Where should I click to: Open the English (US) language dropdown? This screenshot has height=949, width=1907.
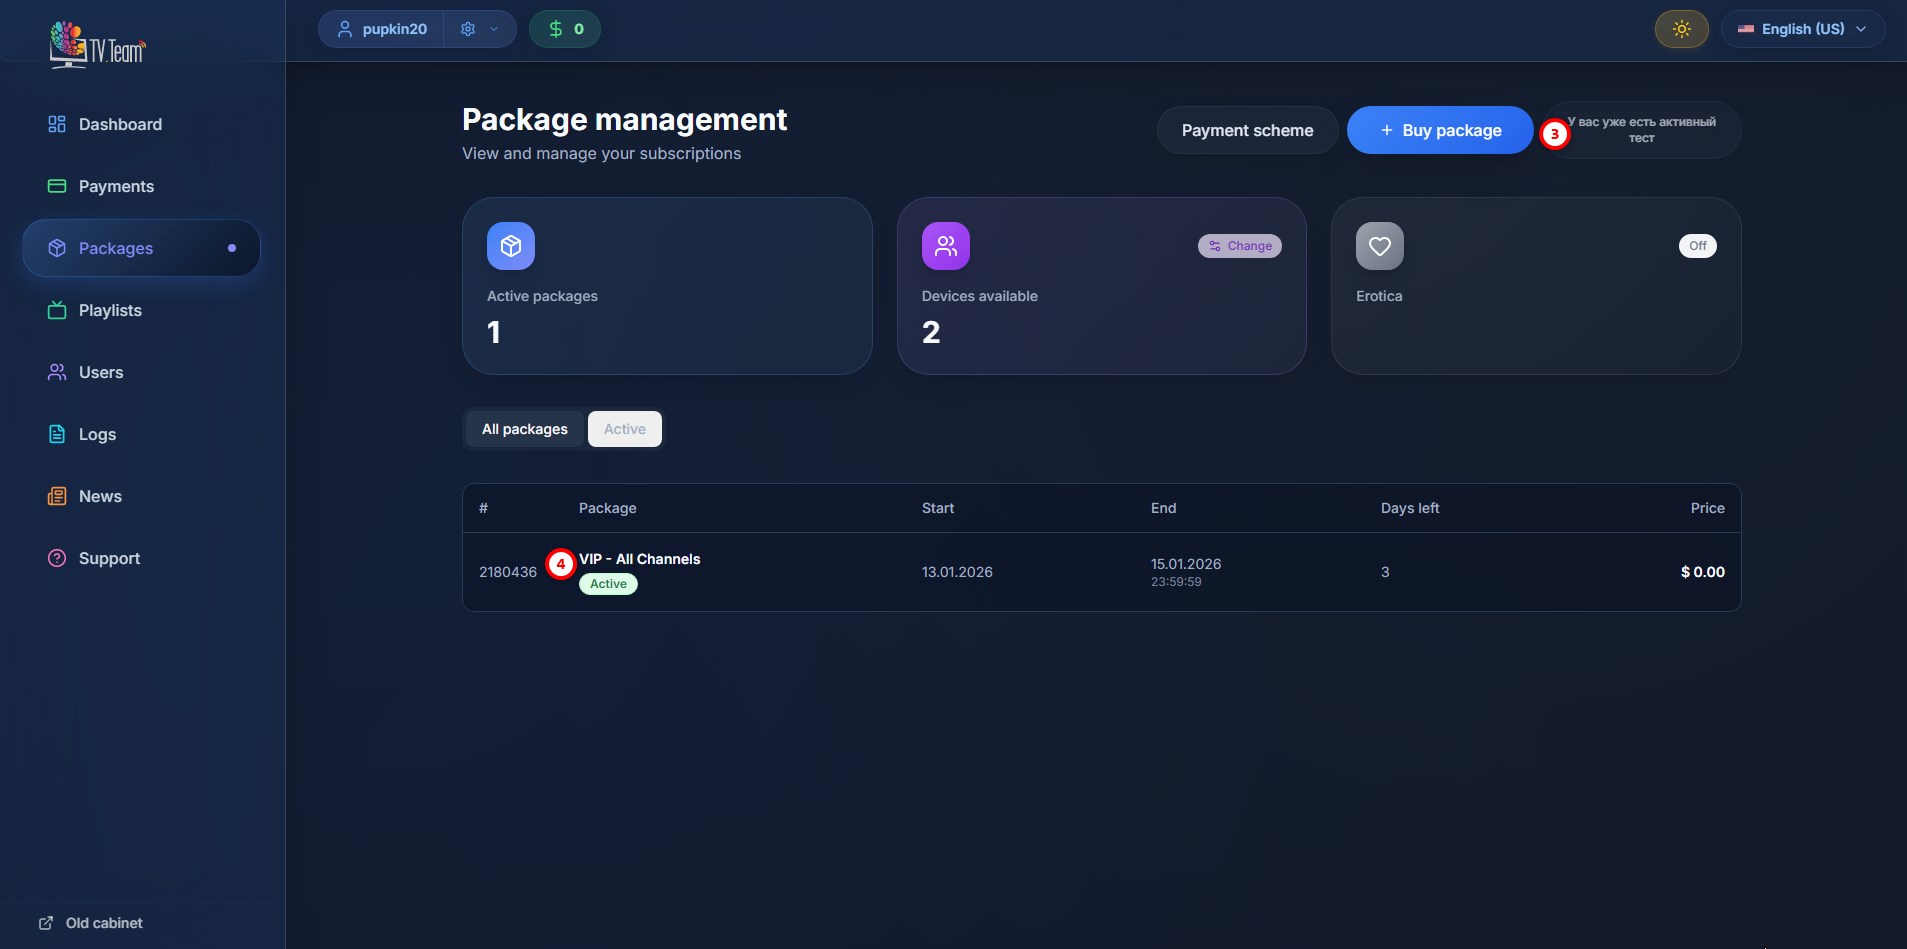click(x=1802, y=29)
